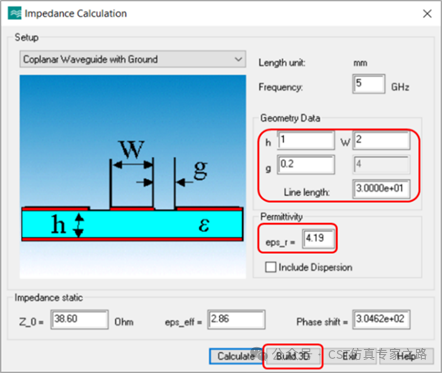442x373 pixels.
Task: Click the Help button
Action: 406,356
